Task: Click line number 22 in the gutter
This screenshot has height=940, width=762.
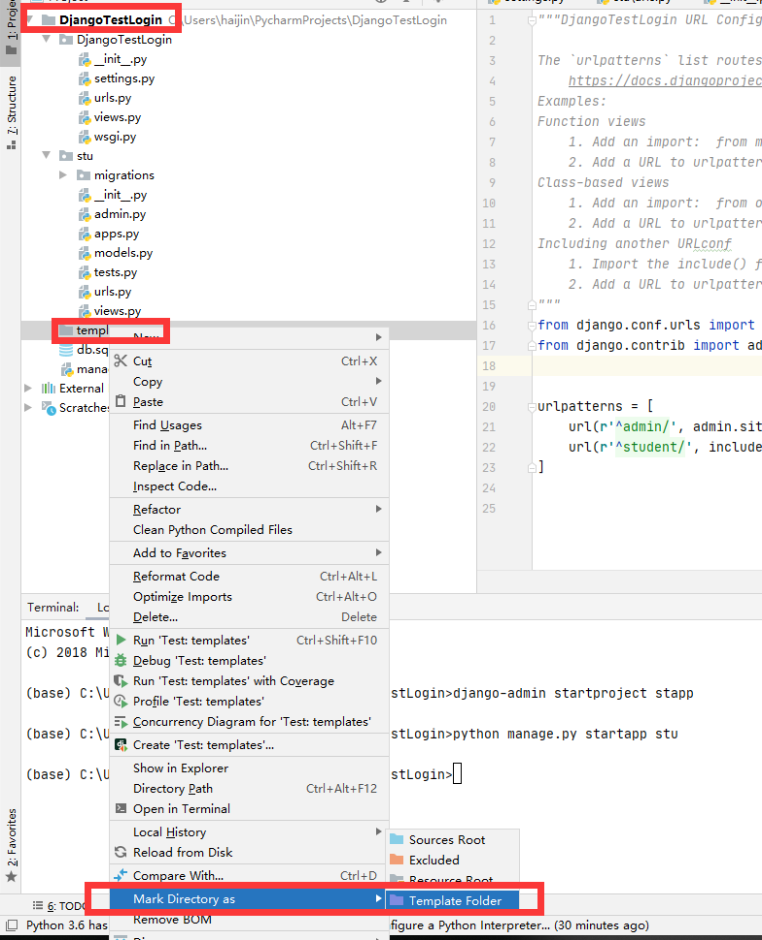Action: click(489, 447)
